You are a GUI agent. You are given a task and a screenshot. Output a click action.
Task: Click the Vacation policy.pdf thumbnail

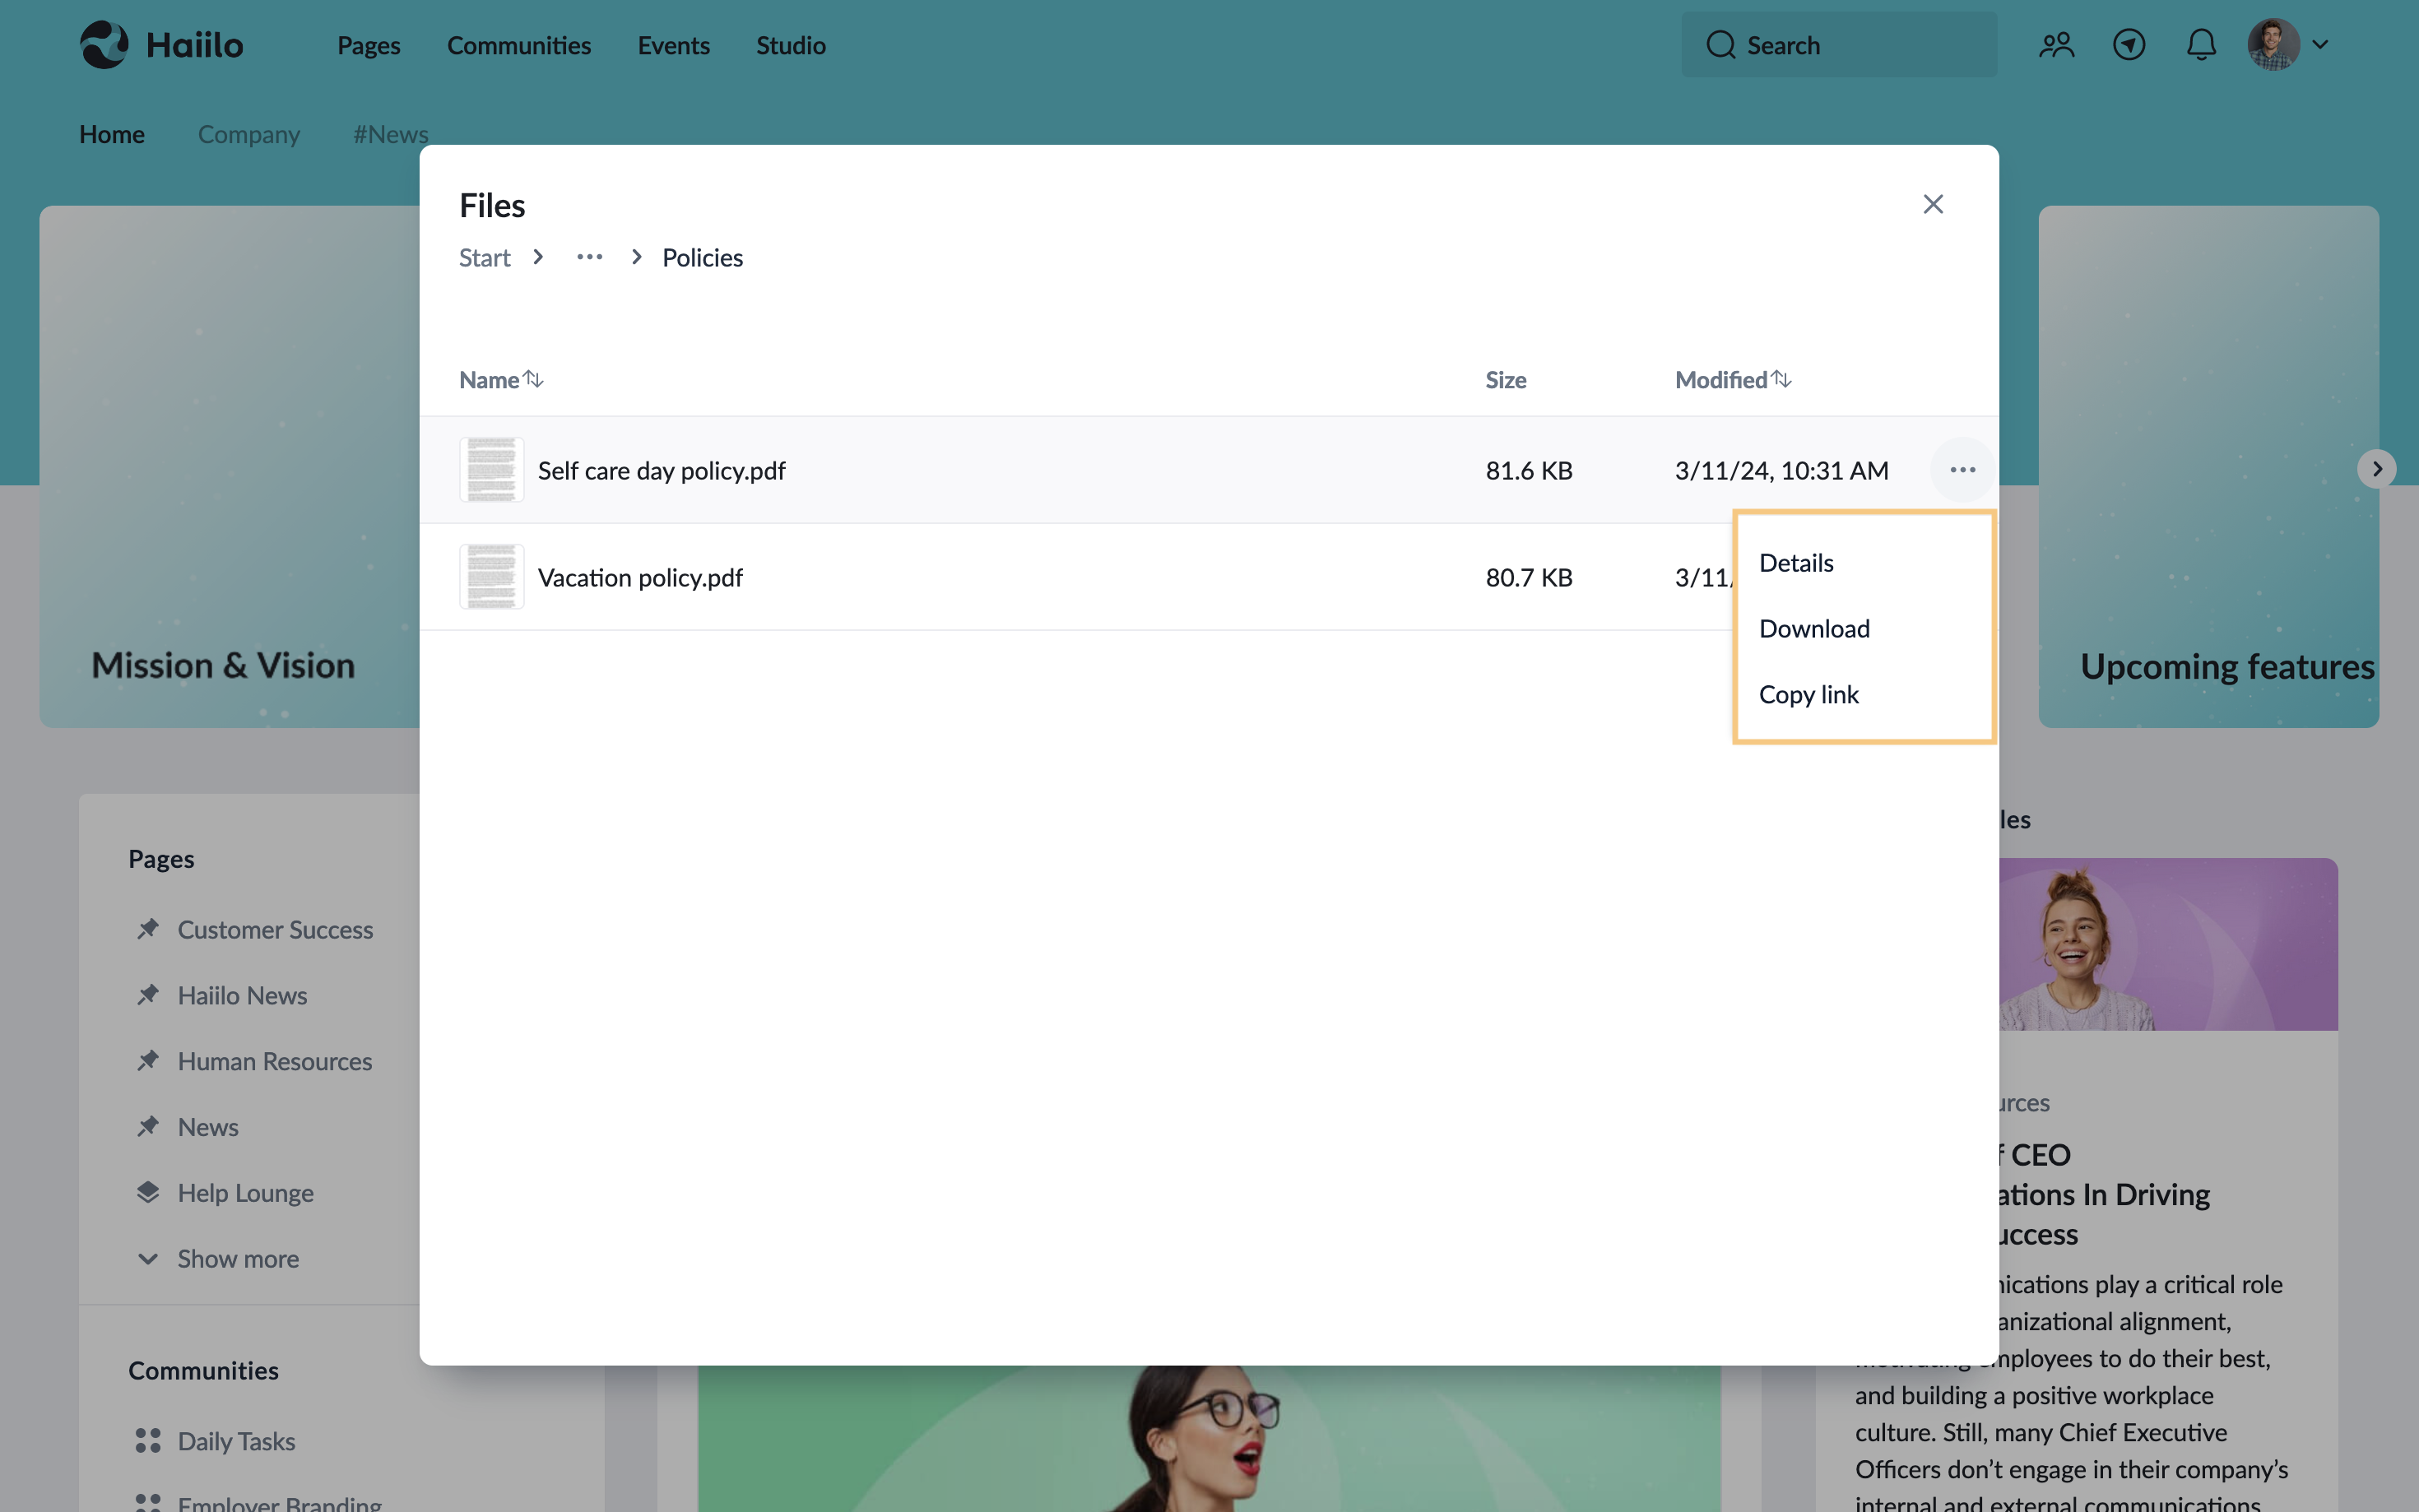492,577
